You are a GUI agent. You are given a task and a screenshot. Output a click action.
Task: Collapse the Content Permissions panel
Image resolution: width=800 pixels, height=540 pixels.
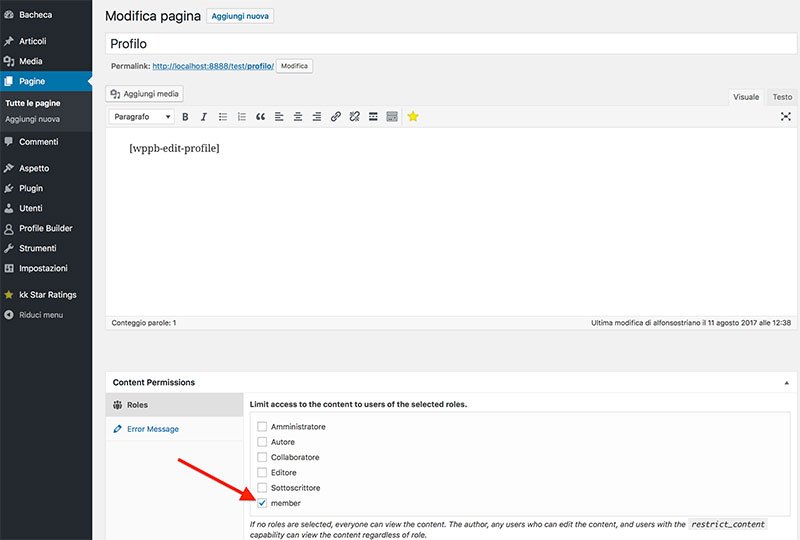tap(786, 382)
